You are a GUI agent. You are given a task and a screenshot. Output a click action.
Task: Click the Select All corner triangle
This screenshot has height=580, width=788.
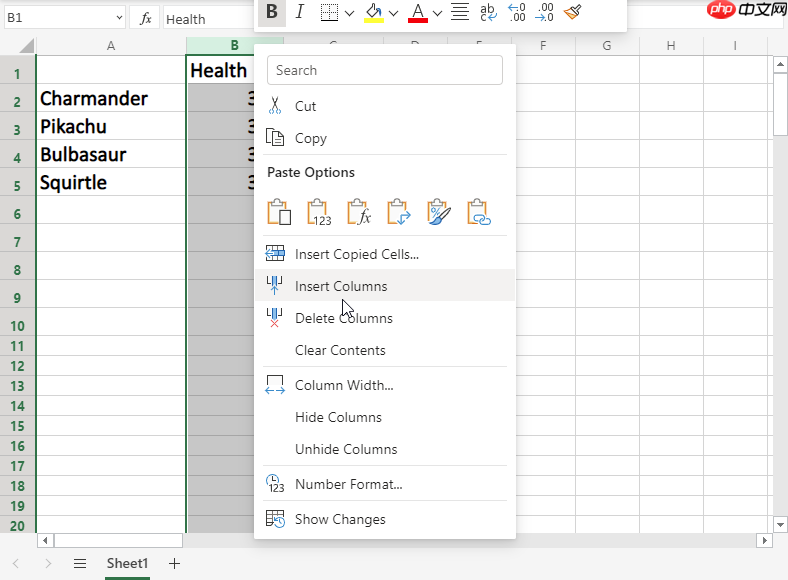point(27,46)
